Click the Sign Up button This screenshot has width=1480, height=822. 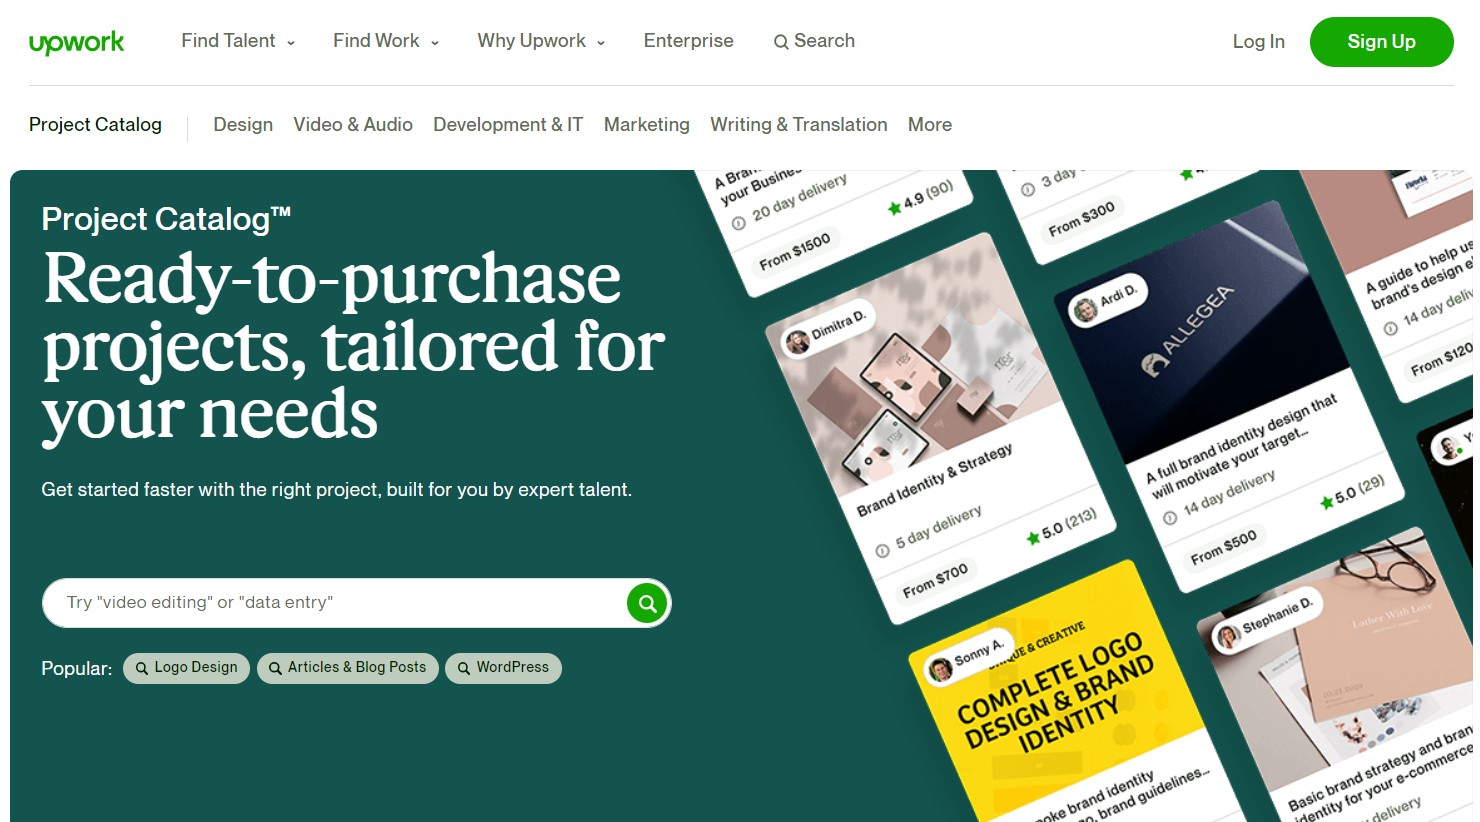(x=1381, y=42)
